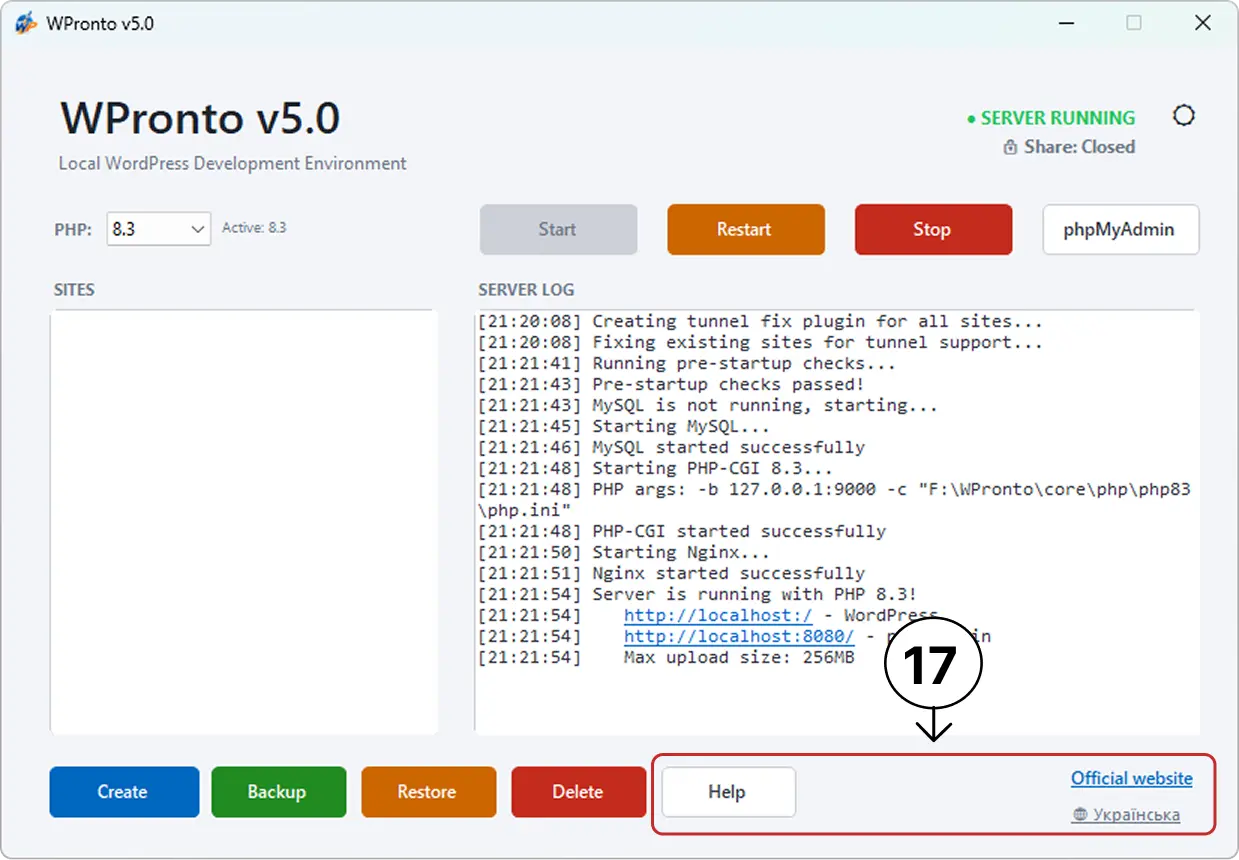Click the Share: Closed lock indicator
The image size is (1239, 860).
click(1069, 147)
